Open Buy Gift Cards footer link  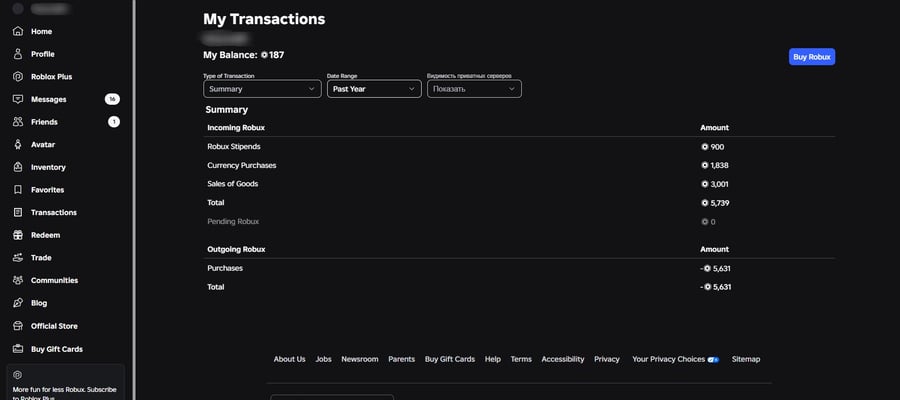point(450,359)
